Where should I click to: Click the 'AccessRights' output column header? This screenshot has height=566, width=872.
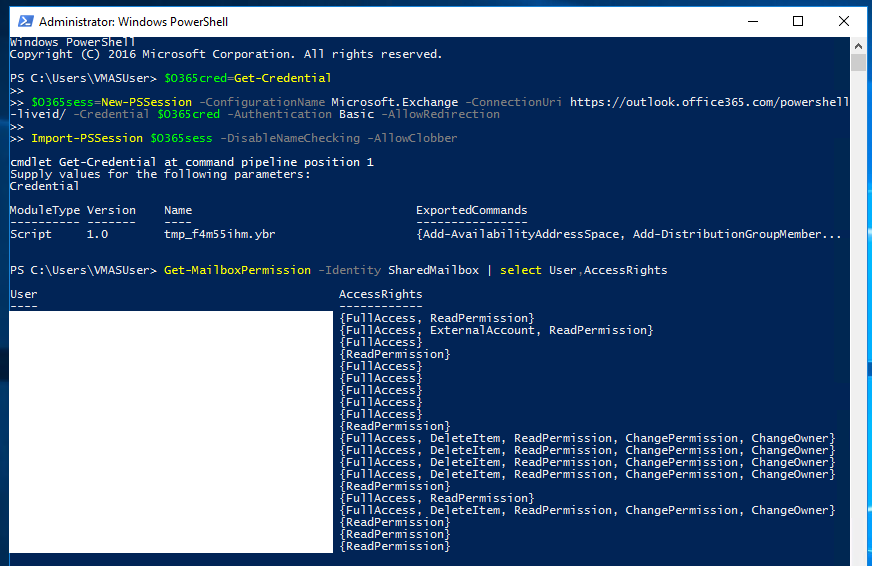pos(381,294)
